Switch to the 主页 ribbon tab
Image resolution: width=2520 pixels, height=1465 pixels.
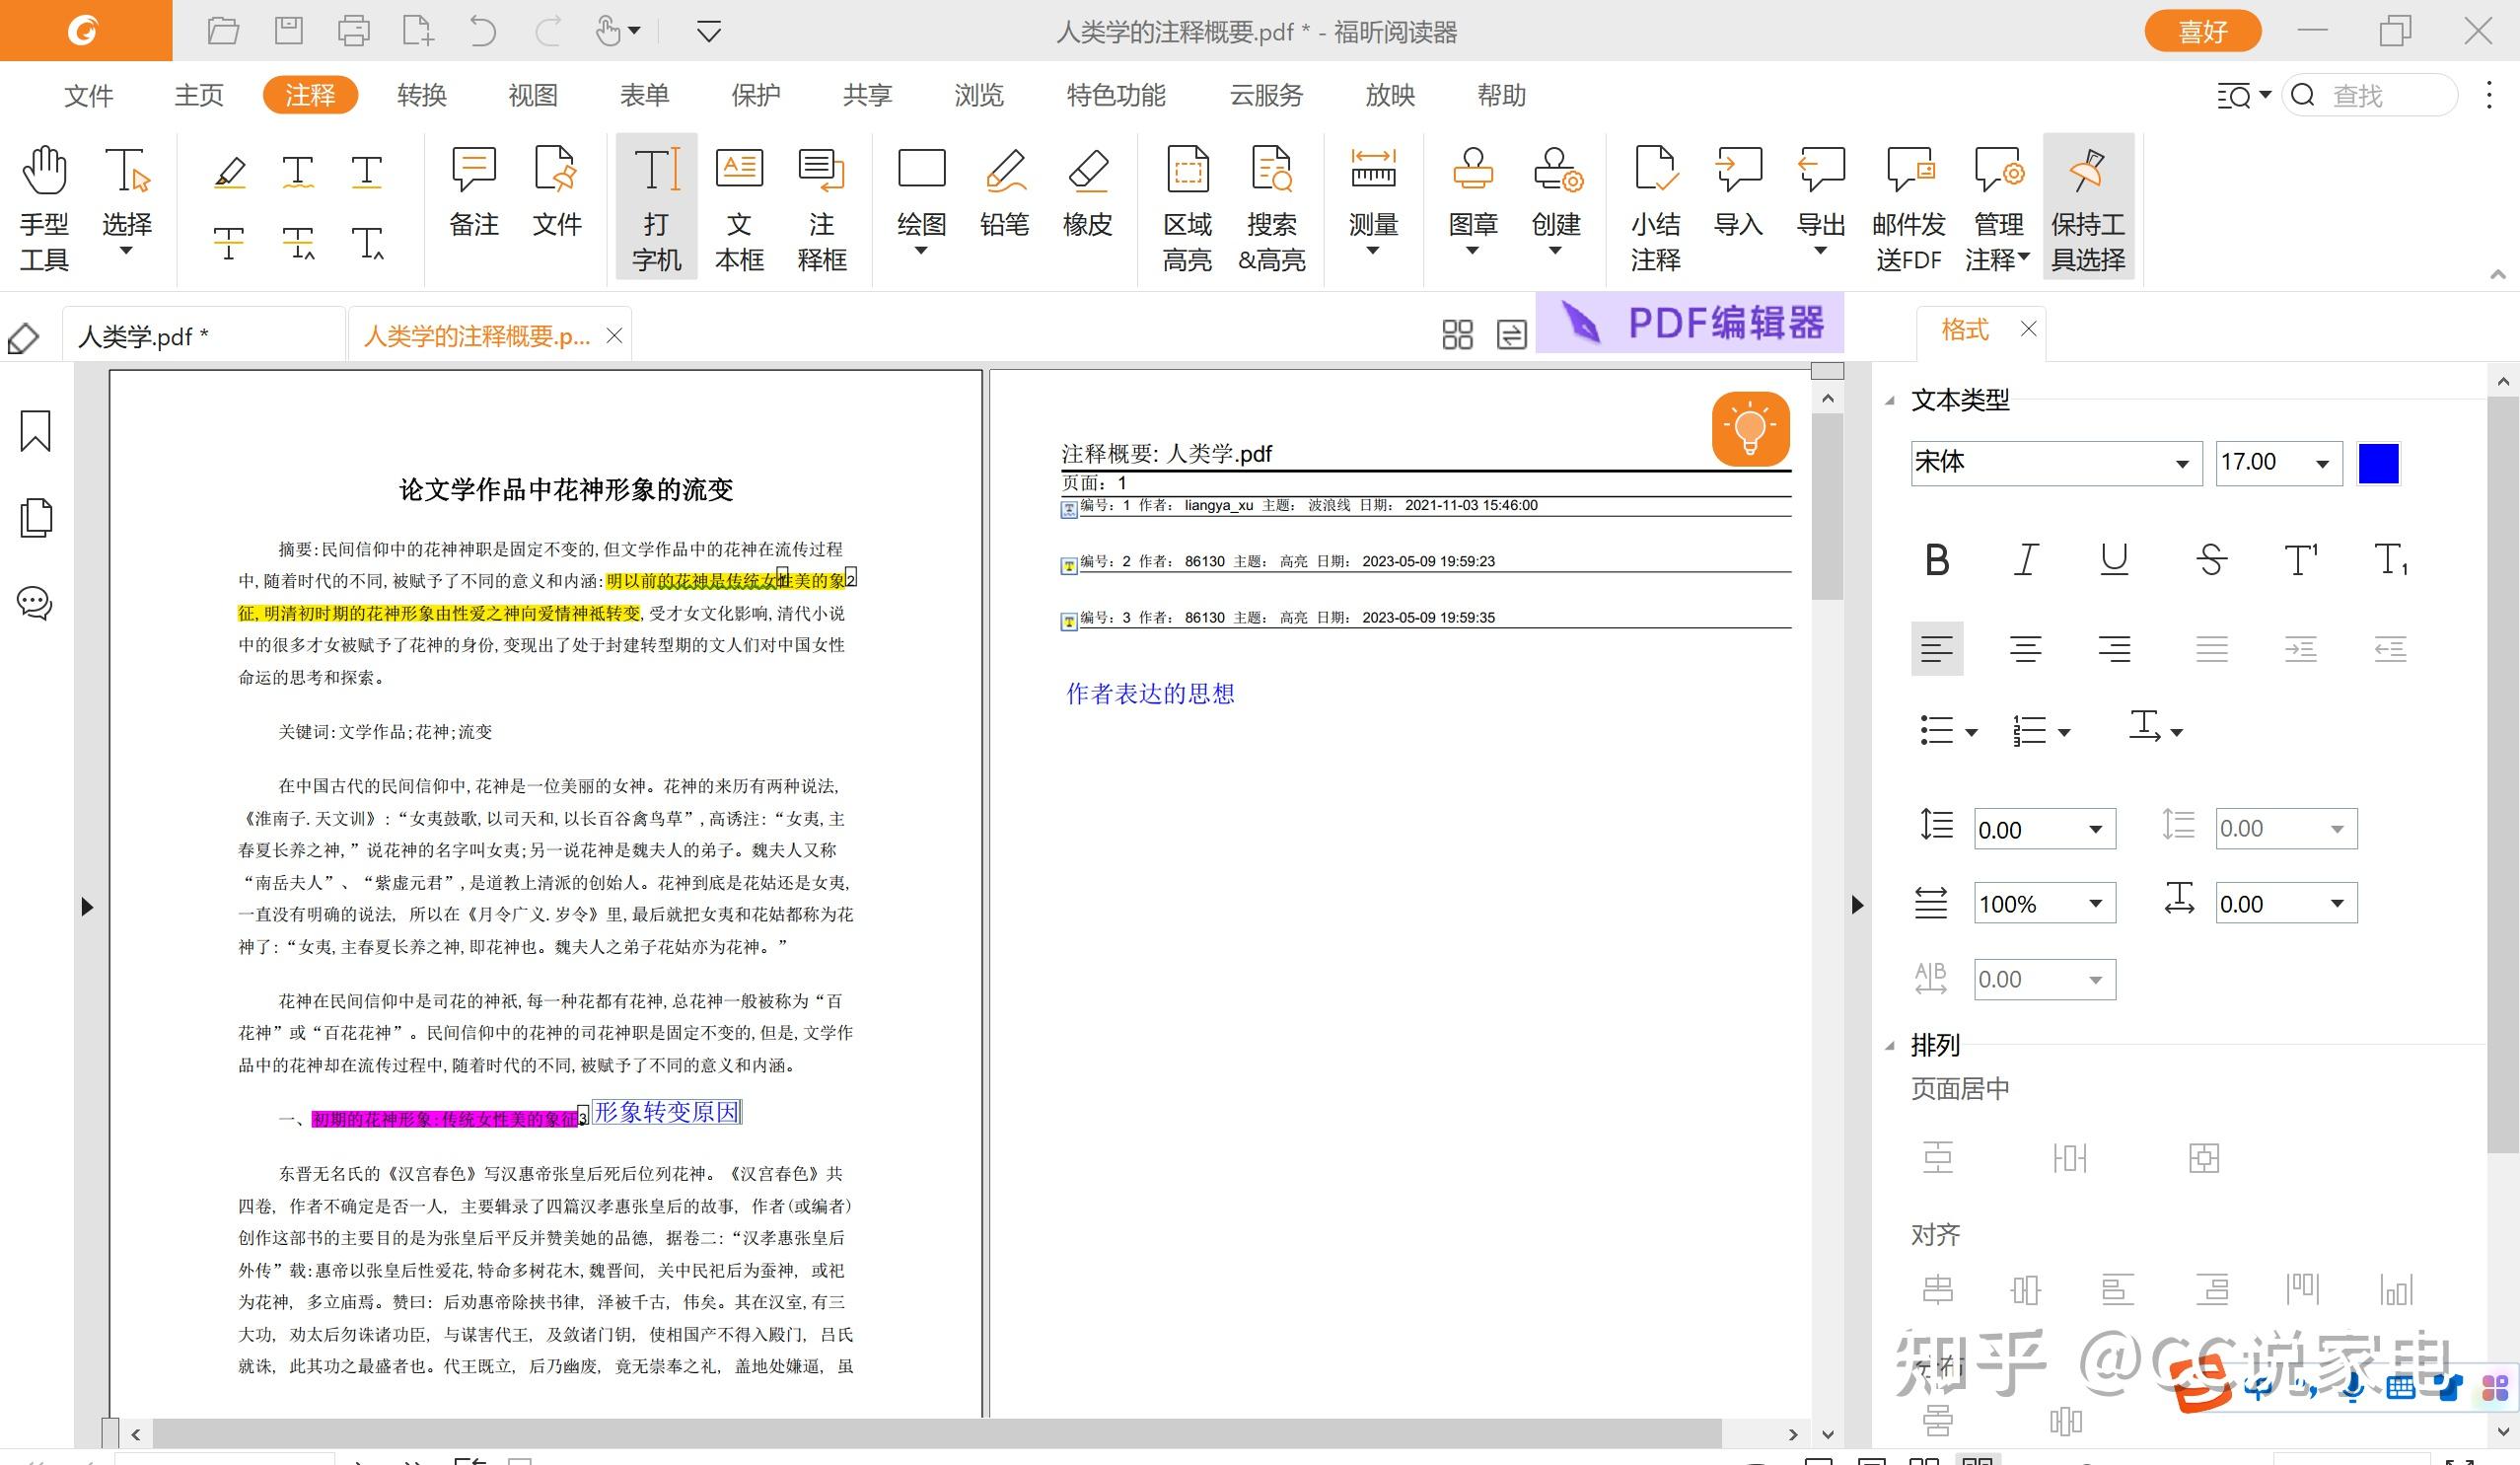click(198, 95)
